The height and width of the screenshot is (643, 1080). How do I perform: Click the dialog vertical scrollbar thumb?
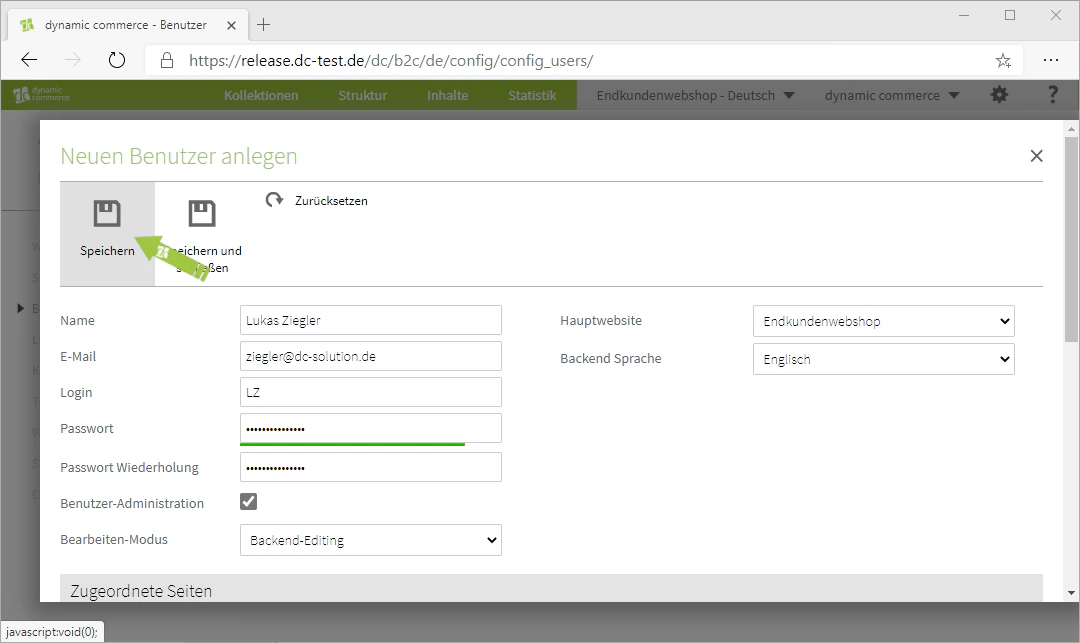[1070, 238]
